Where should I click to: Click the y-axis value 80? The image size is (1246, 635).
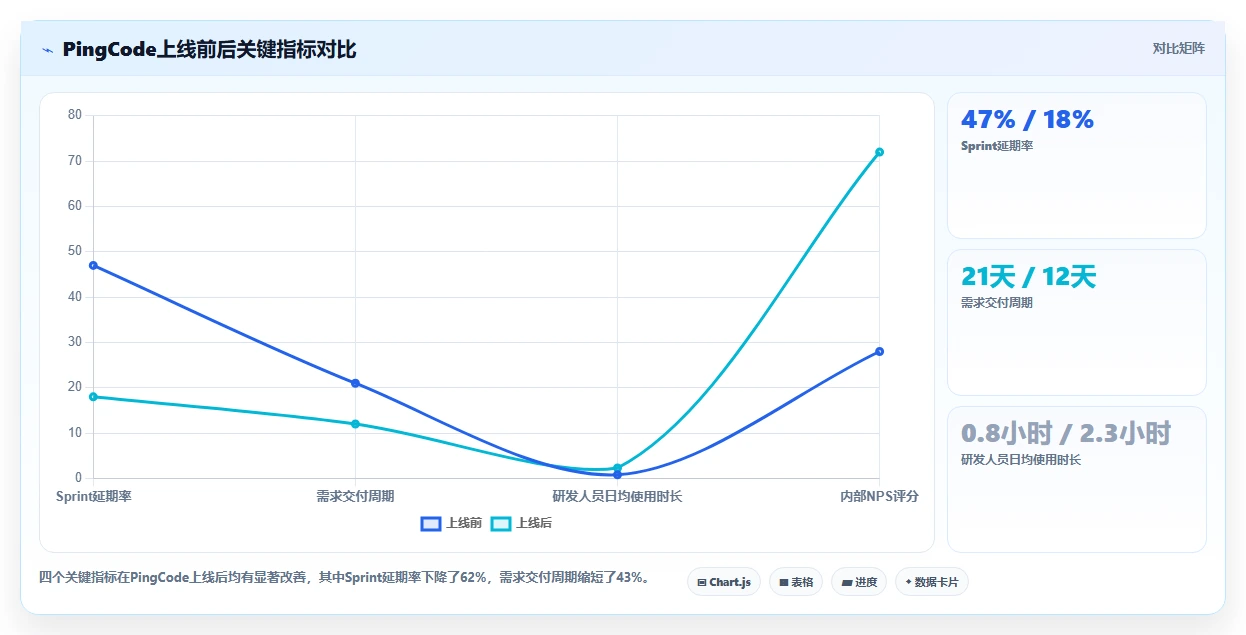tap(75, 115)
